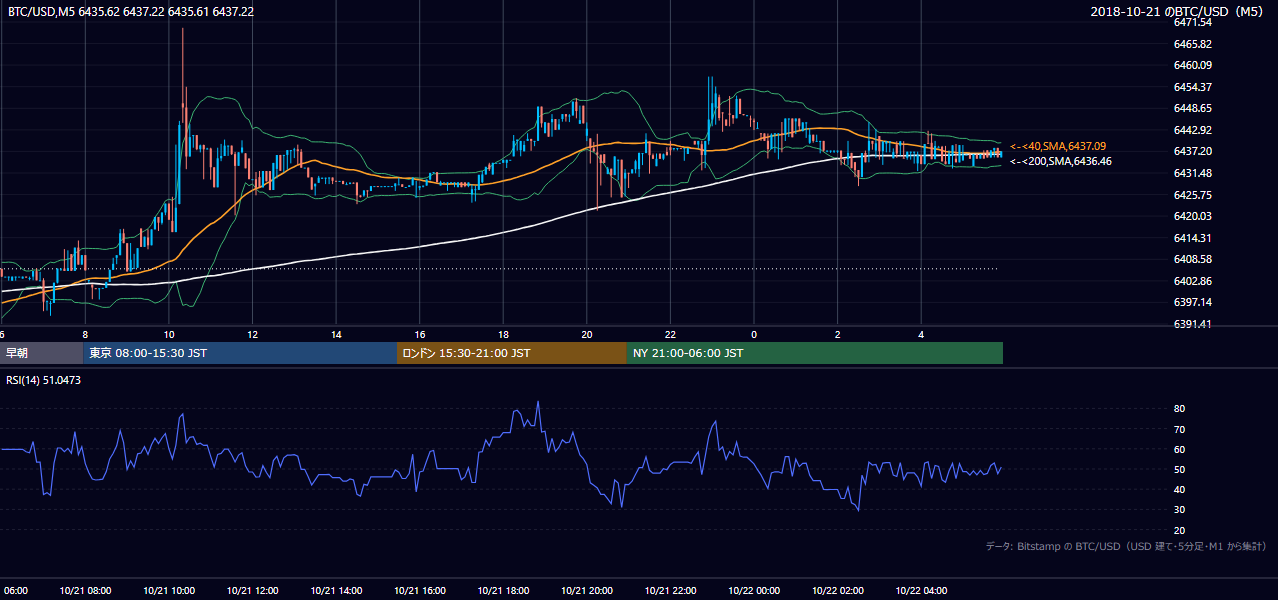Click the bottom time label 10/21 14:00
The height and width of the screenshot is (600, 1278).
click(336, 590)
